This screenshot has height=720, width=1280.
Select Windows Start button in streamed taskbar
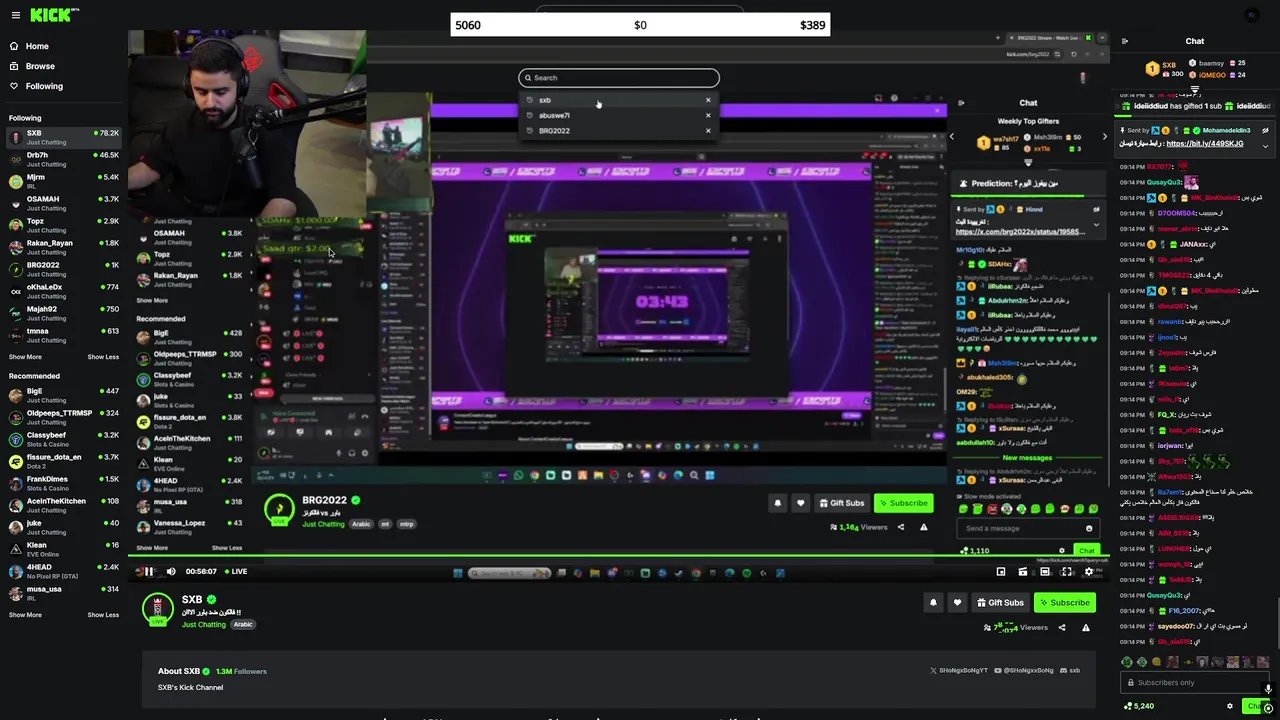coord(457,573)
